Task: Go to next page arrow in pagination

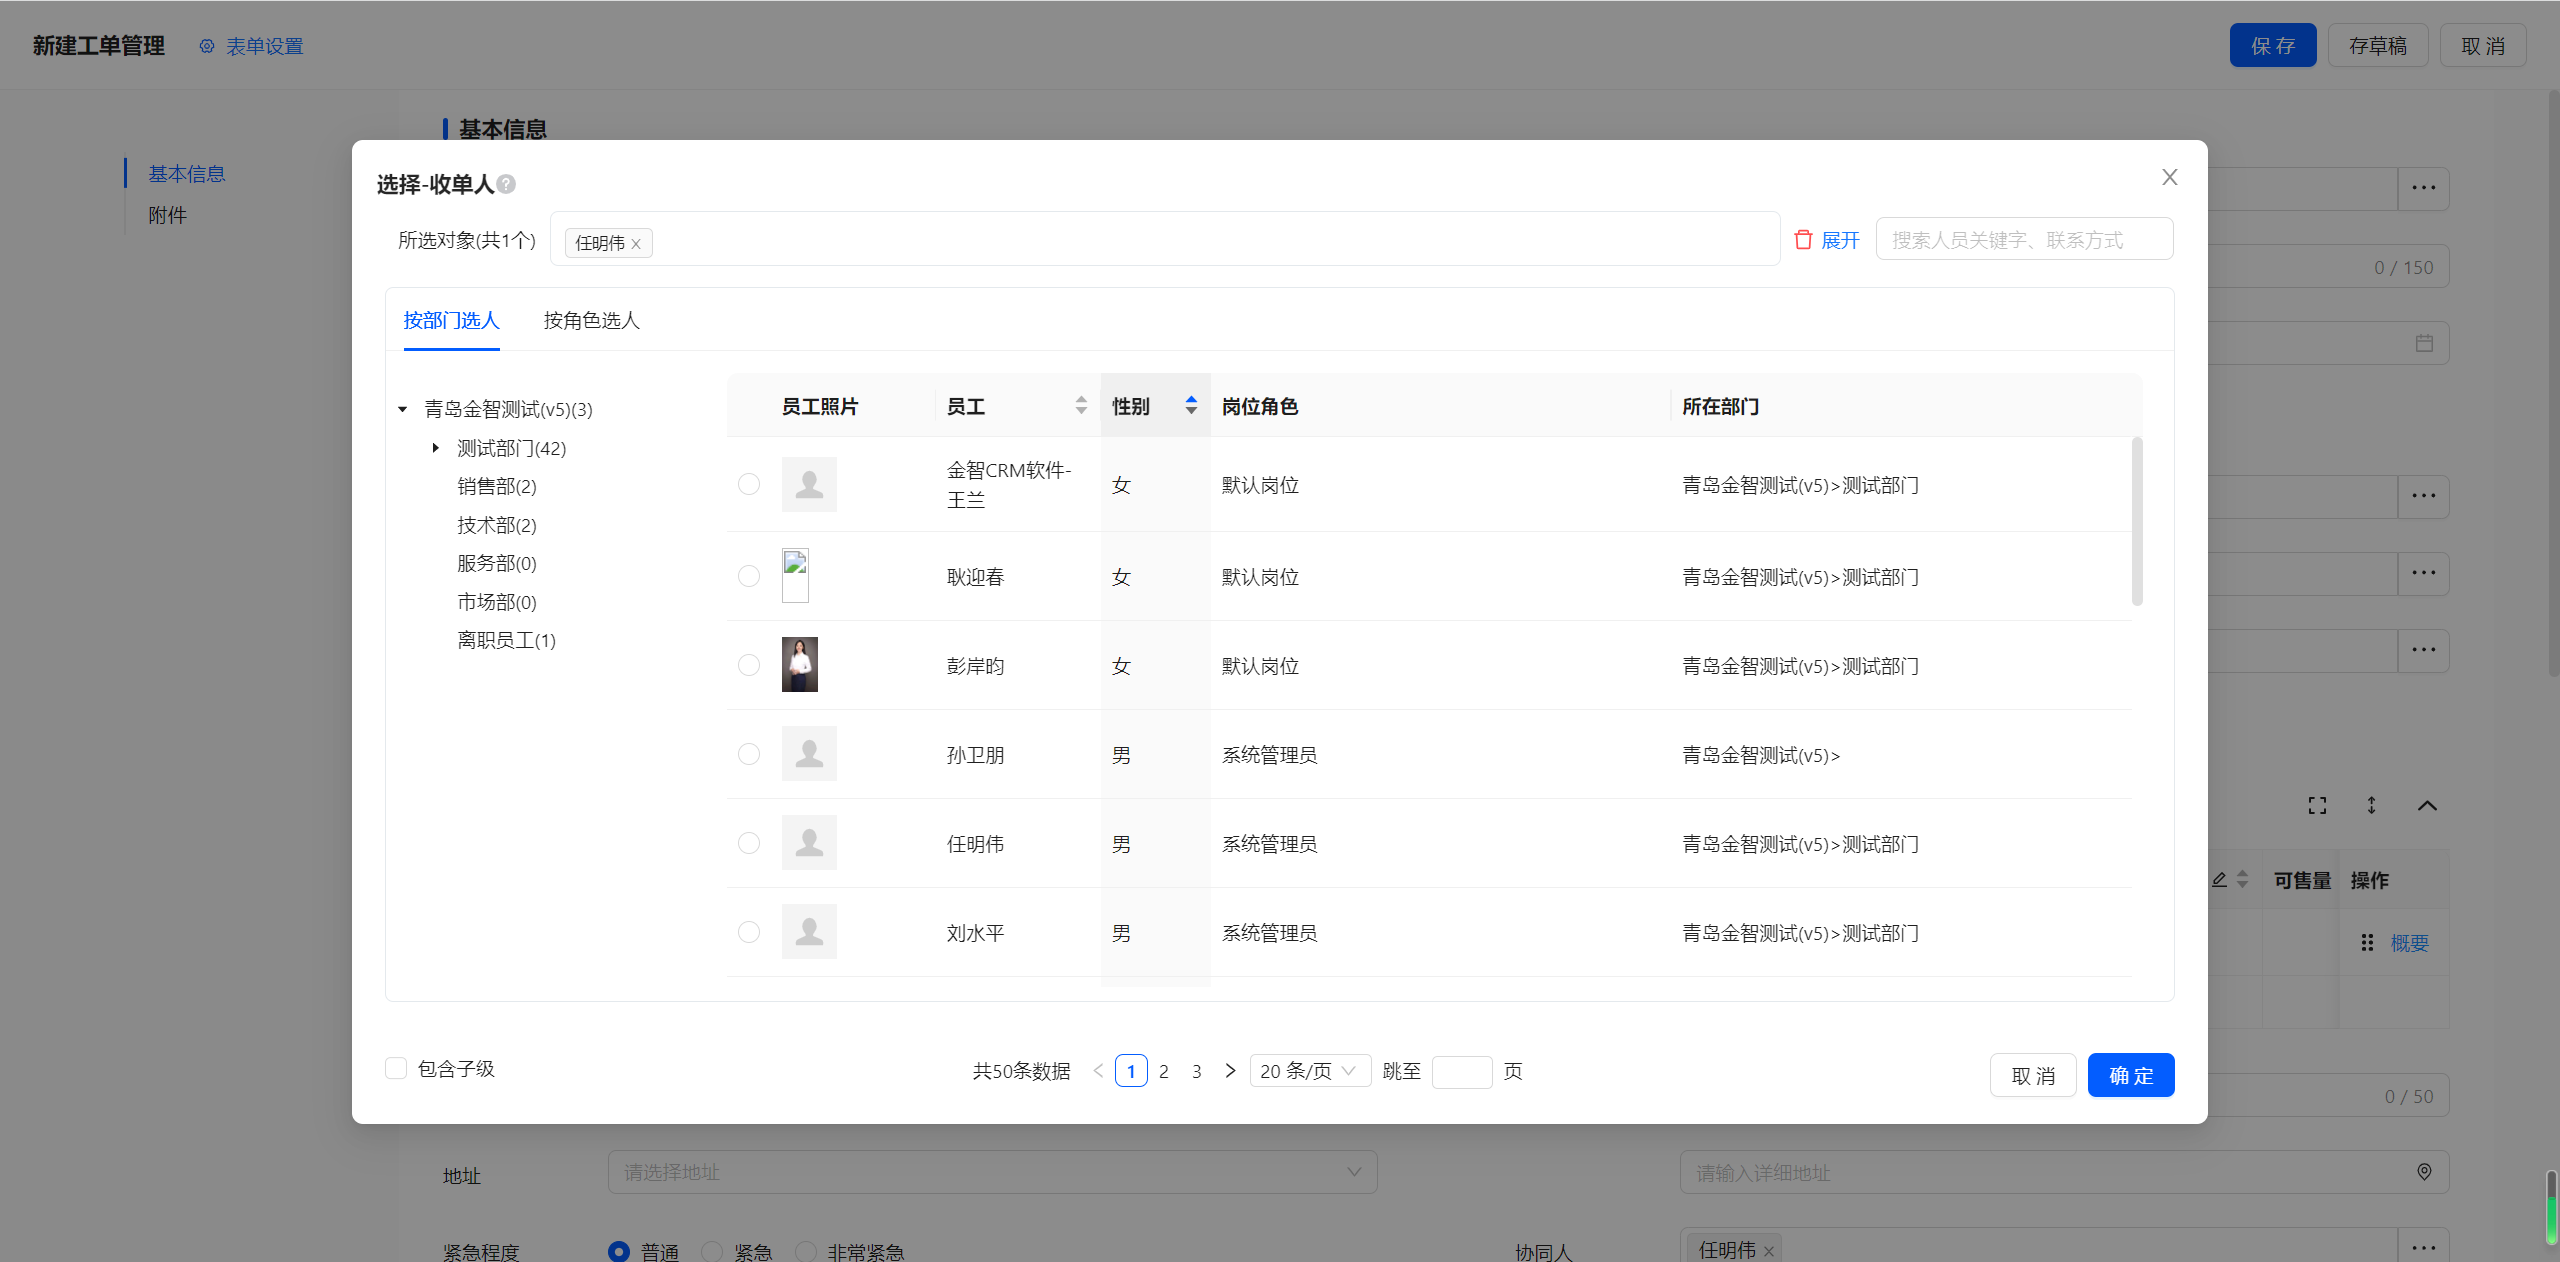Action: coord(1230,1071)
